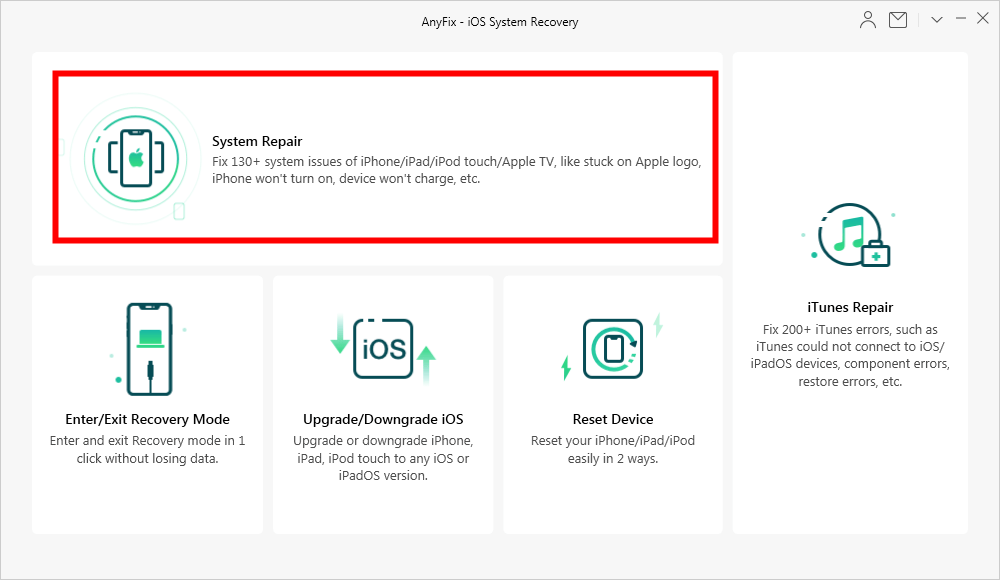Click the Upgrade/Downgrade iOS arrows icon

(x=383, y=349)
